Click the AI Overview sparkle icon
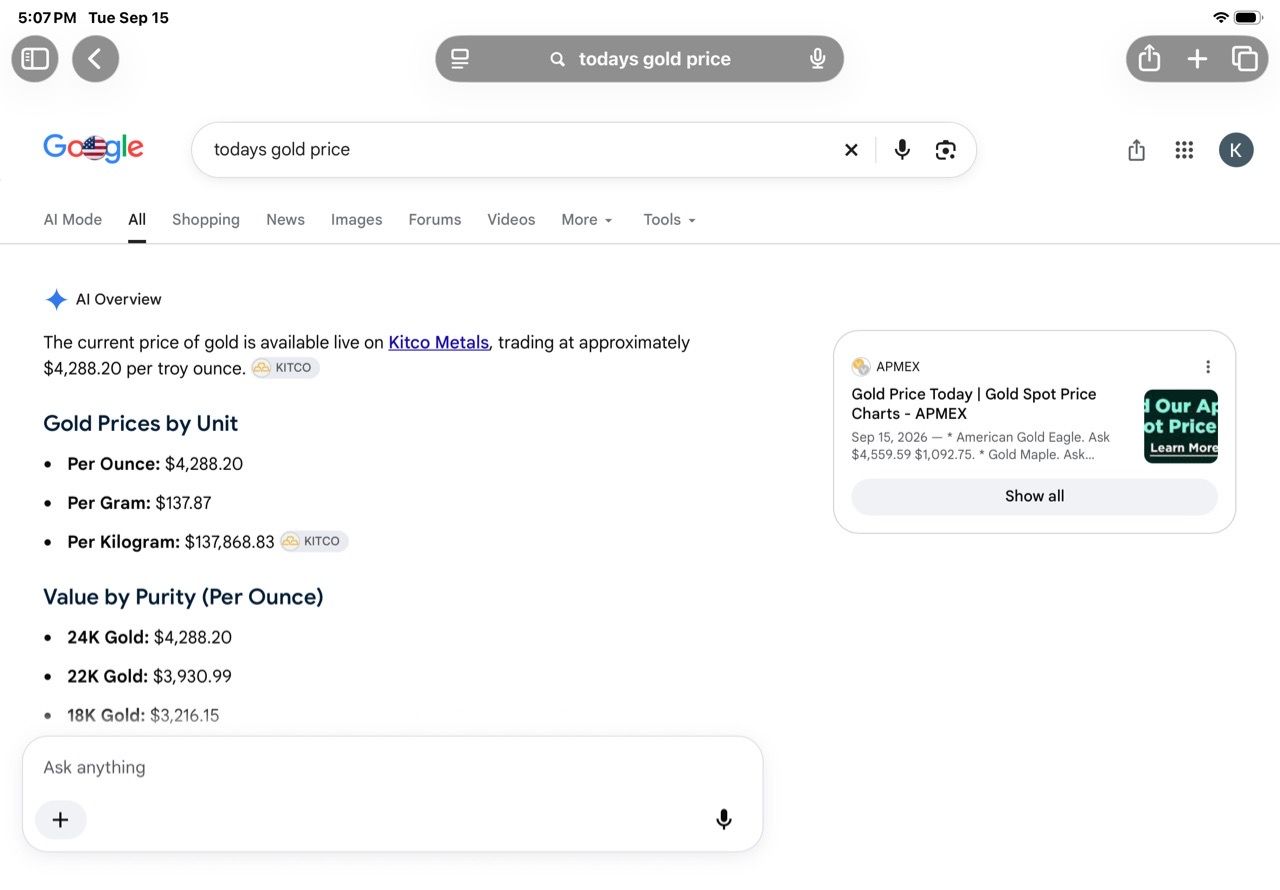The width and height of the screenshot is (1280, 890). [56, 299]
